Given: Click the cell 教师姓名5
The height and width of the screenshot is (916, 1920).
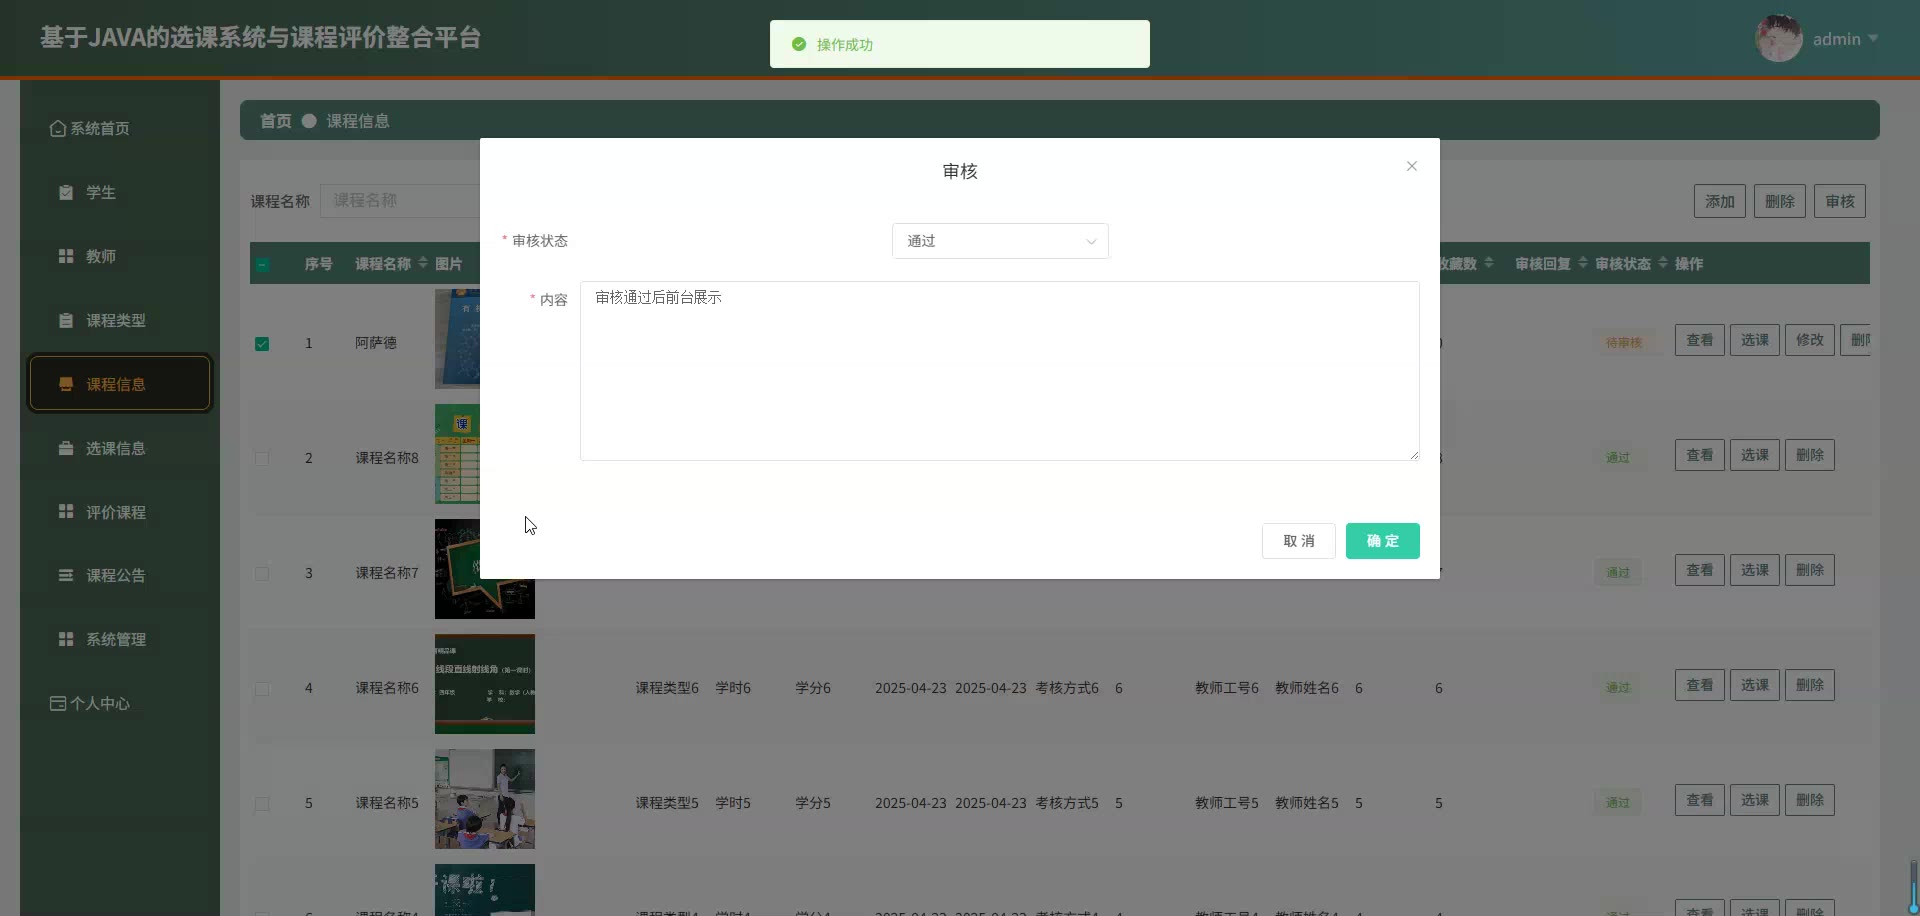Looking at the screenshot, I should (1307, 803).
